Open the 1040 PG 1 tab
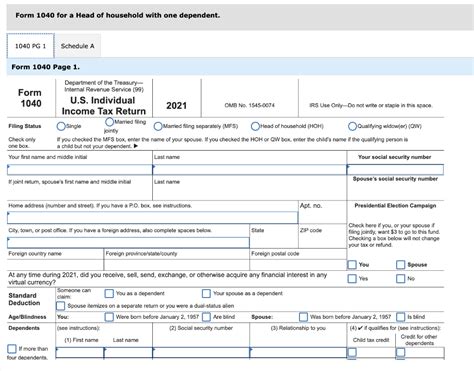Image resolution: width=474 pixels, height=371 pixels. 30,46
